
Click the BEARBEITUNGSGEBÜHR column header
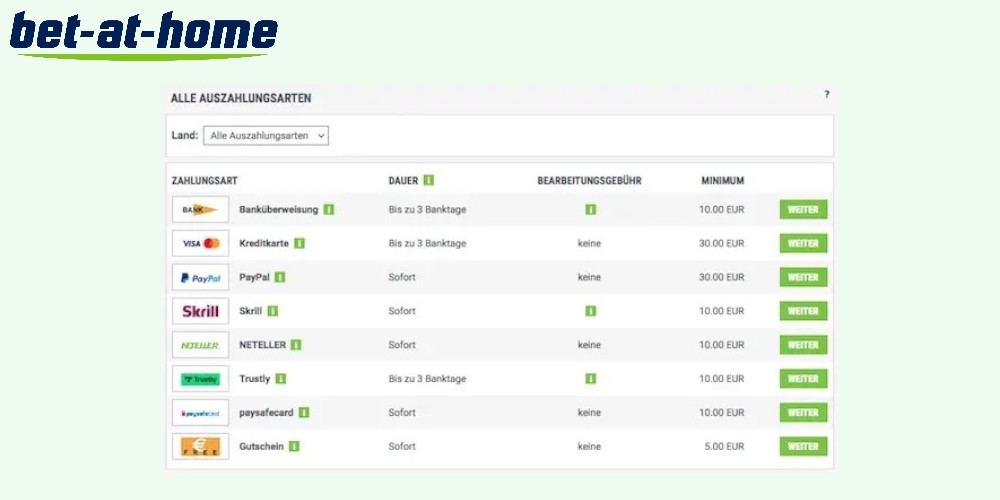point(589,180)
